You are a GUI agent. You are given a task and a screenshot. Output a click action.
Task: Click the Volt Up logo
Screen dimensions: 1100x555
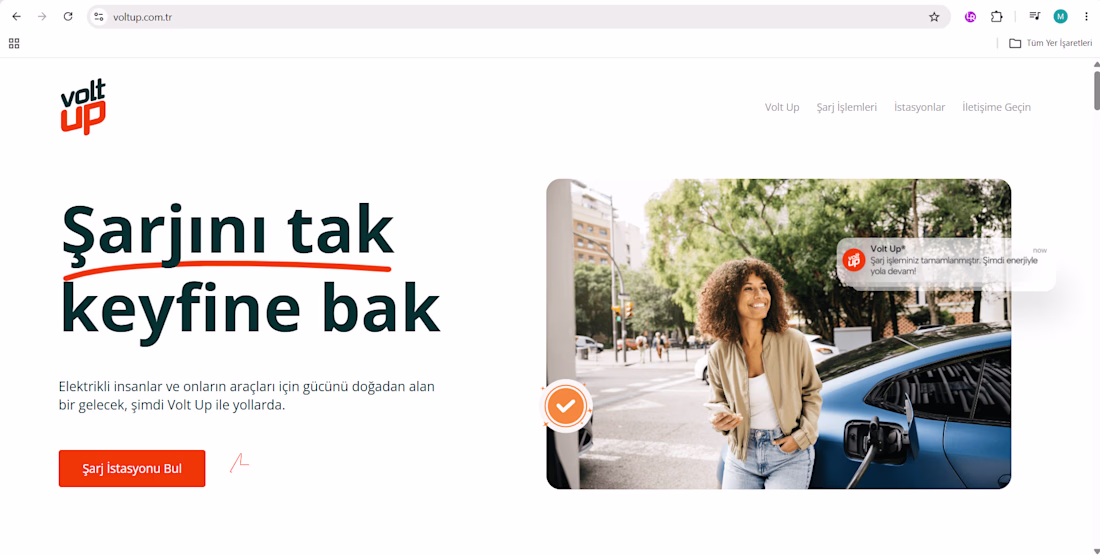click(x=83, y=107)
